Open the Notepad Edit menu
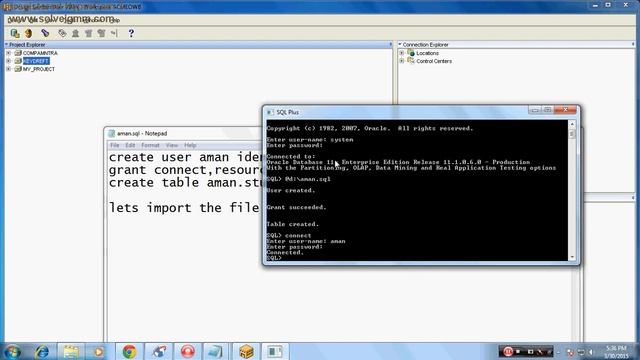This screenshot has height=360, width=640. pyautogui.click(x=130, y=145)
